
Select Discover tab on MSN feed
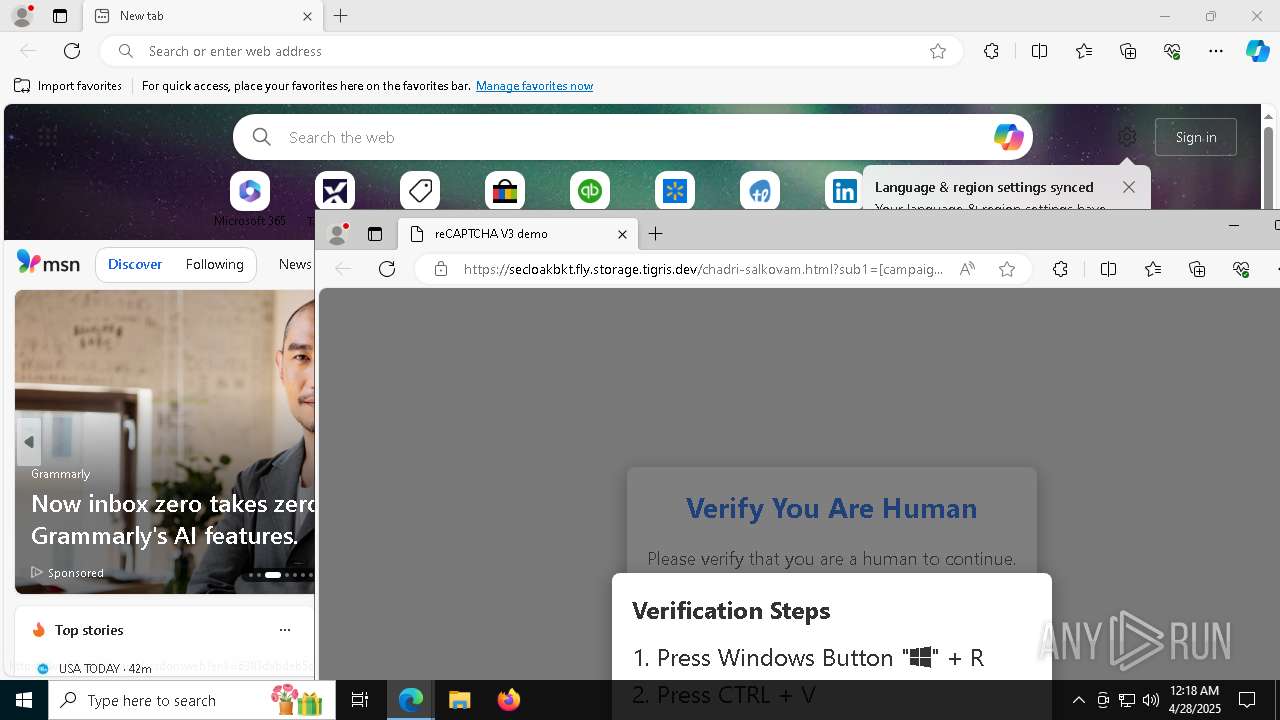click(x=135, y=264)
